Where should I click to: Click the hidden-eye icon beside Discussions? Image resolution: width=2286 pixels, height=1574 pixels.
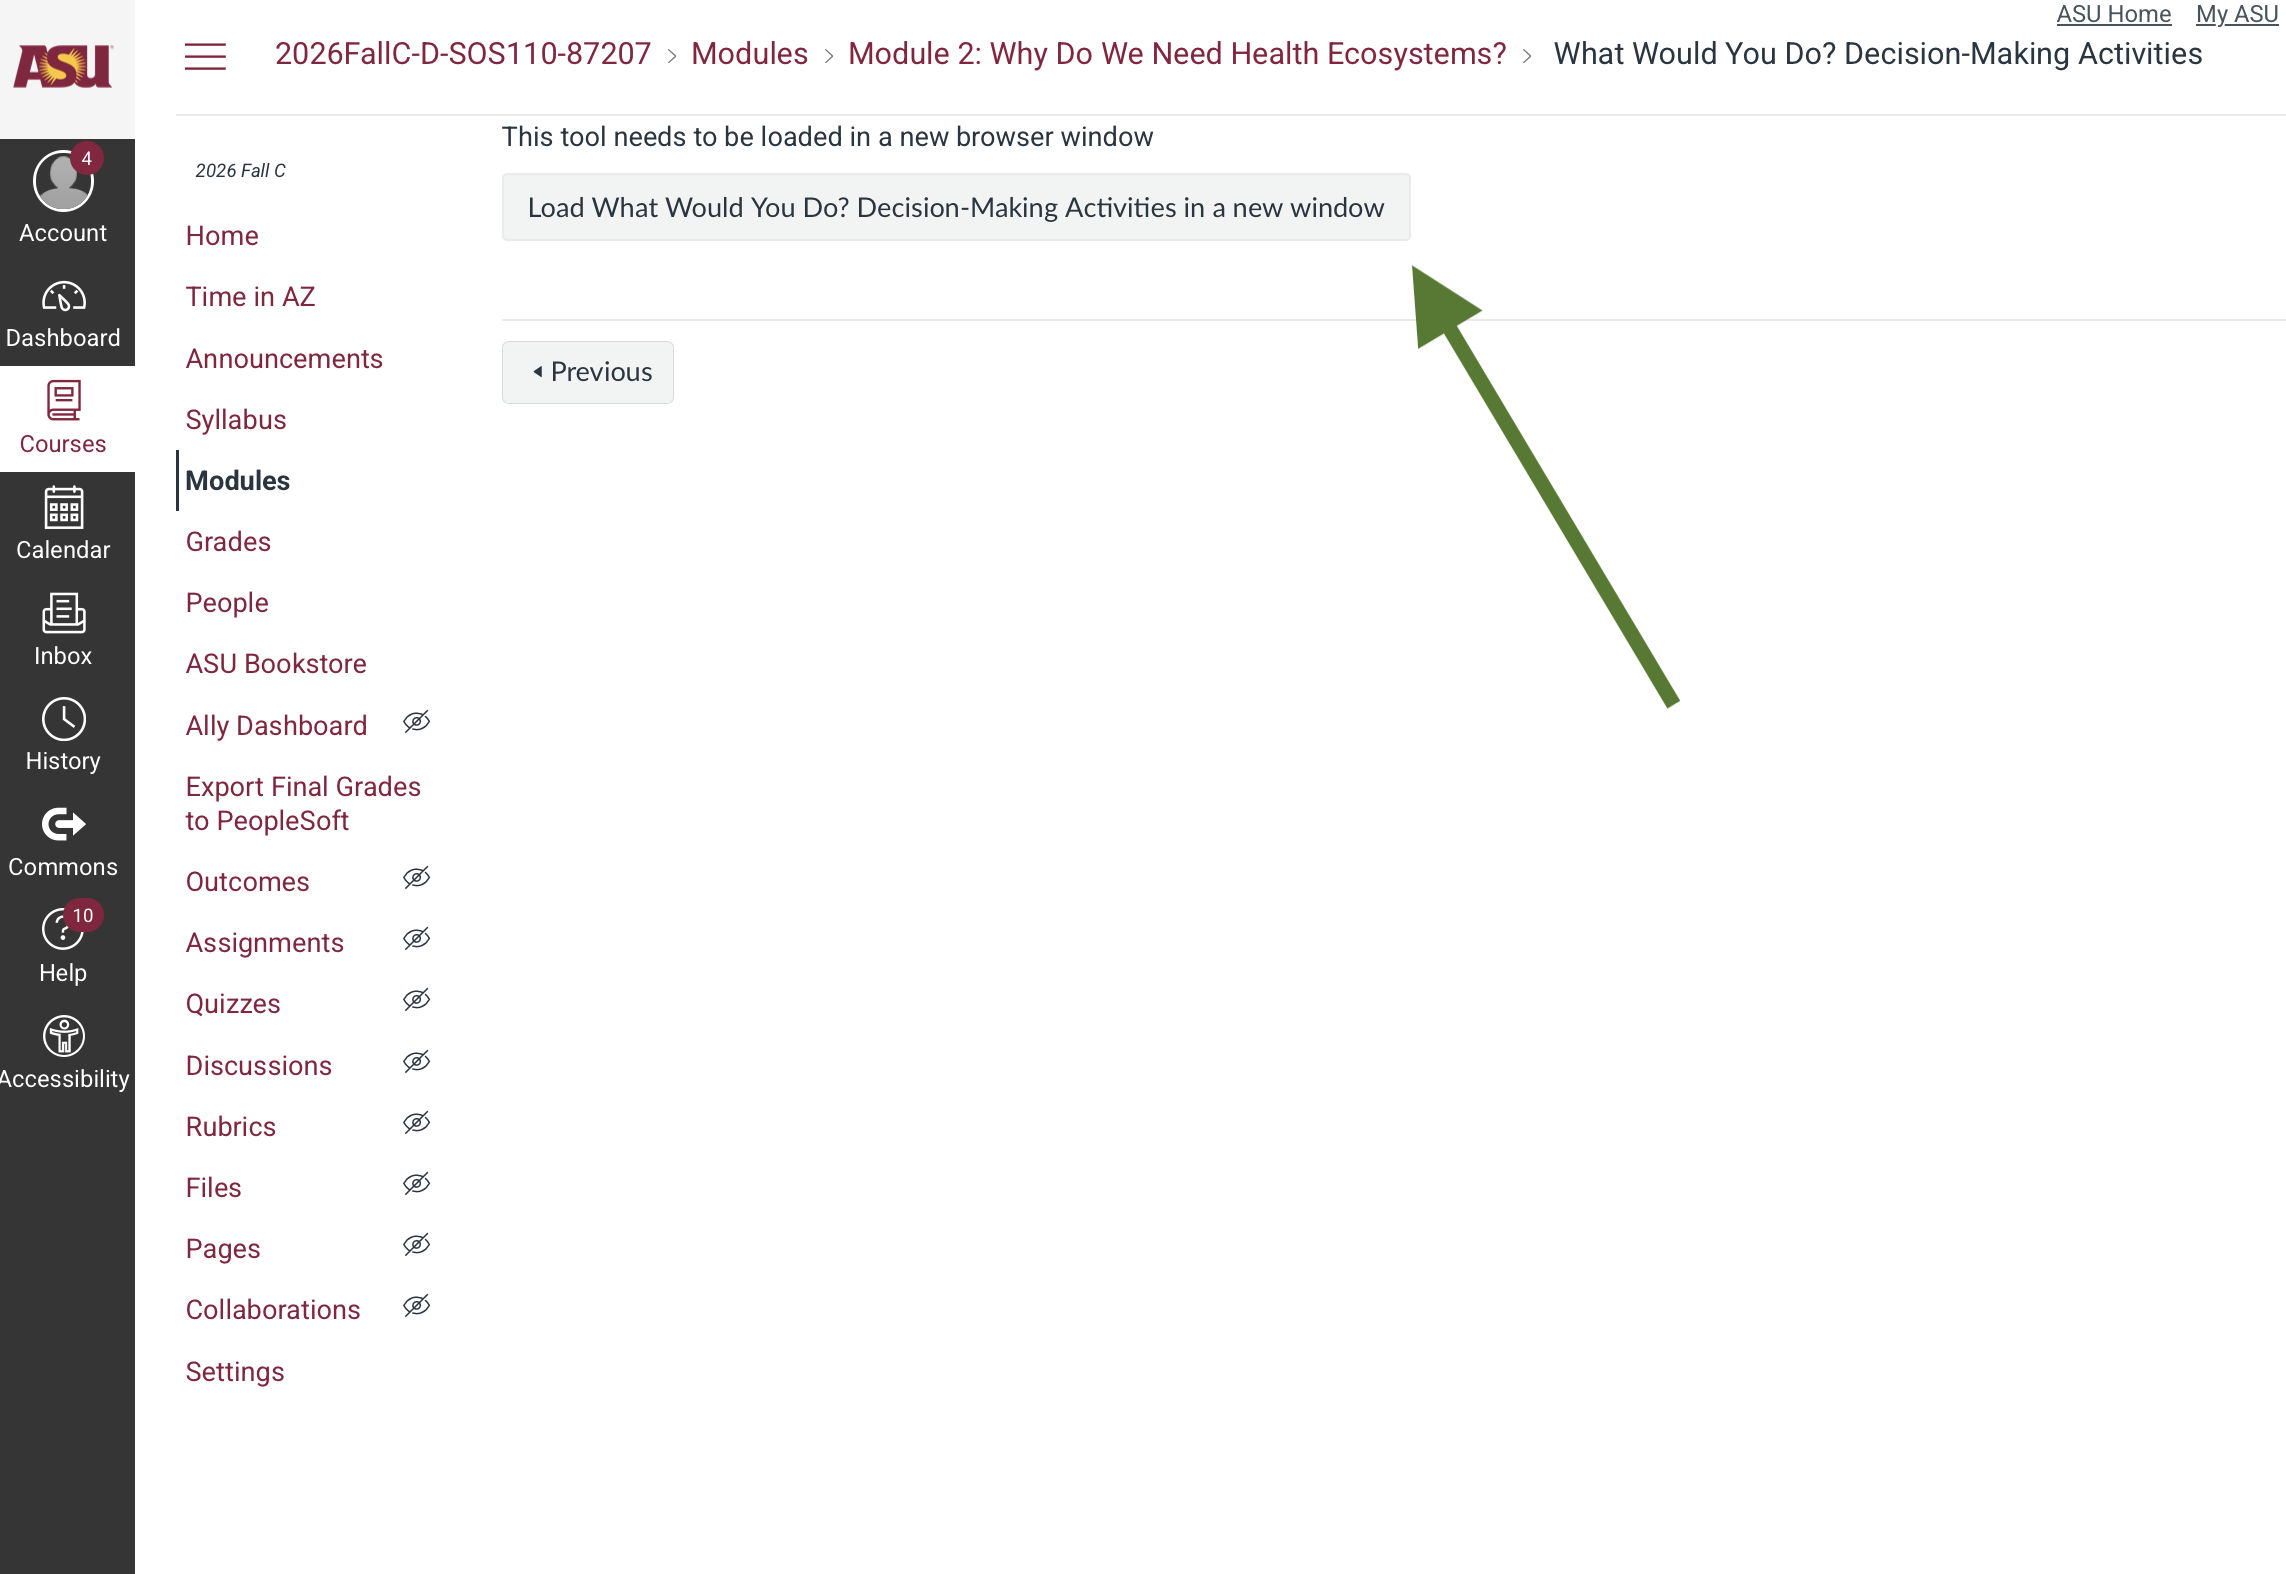pos(417,1062)
